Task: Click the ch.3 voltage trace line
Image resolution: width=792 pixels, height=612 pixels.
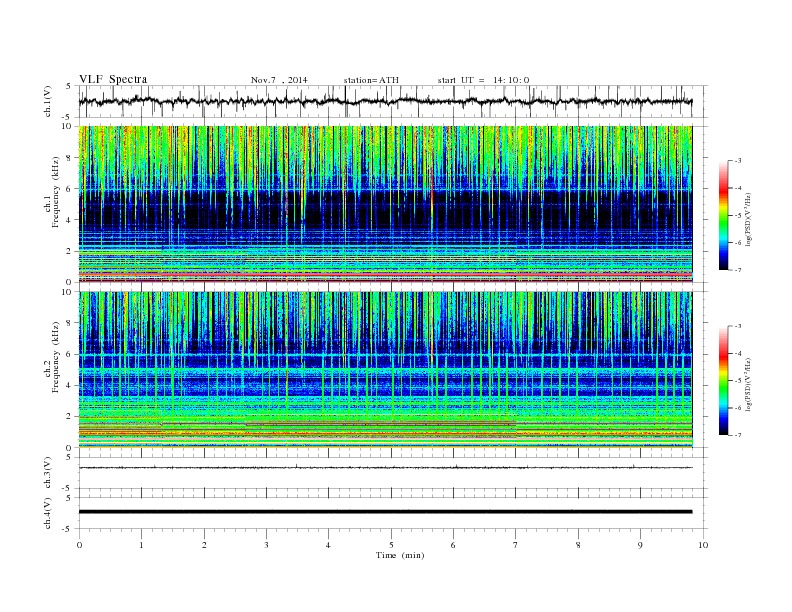Action: click(x=385, y=468)
